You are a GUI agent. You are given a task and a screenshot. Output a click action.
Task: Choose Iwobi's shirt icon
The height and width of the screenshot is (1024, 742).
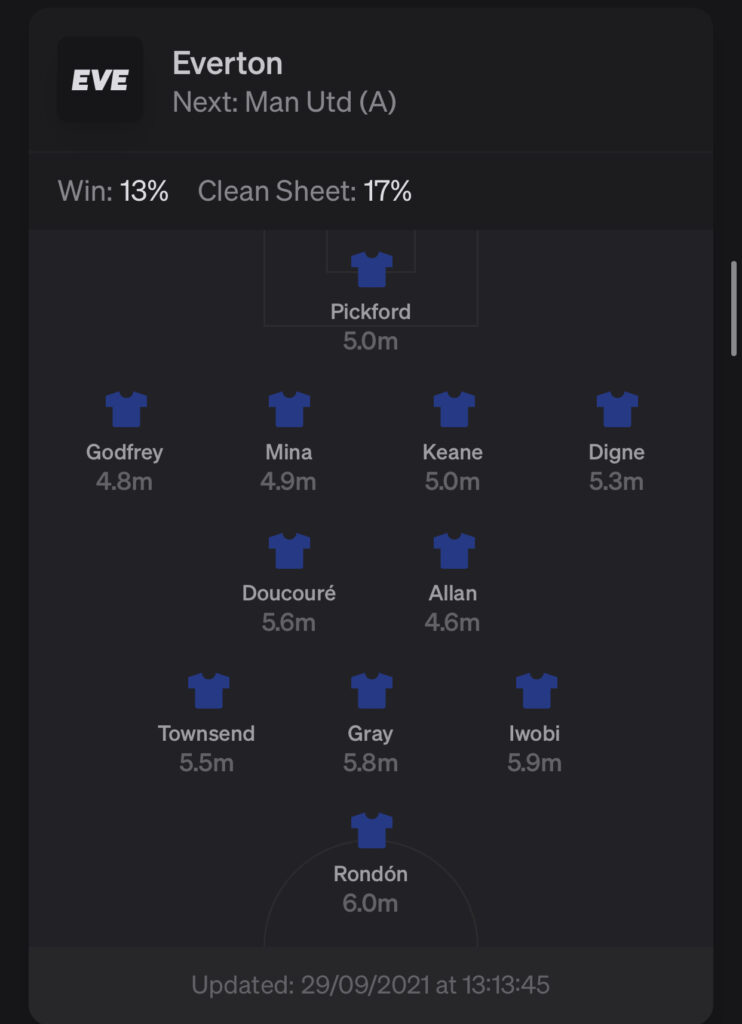tap(536, 691)
